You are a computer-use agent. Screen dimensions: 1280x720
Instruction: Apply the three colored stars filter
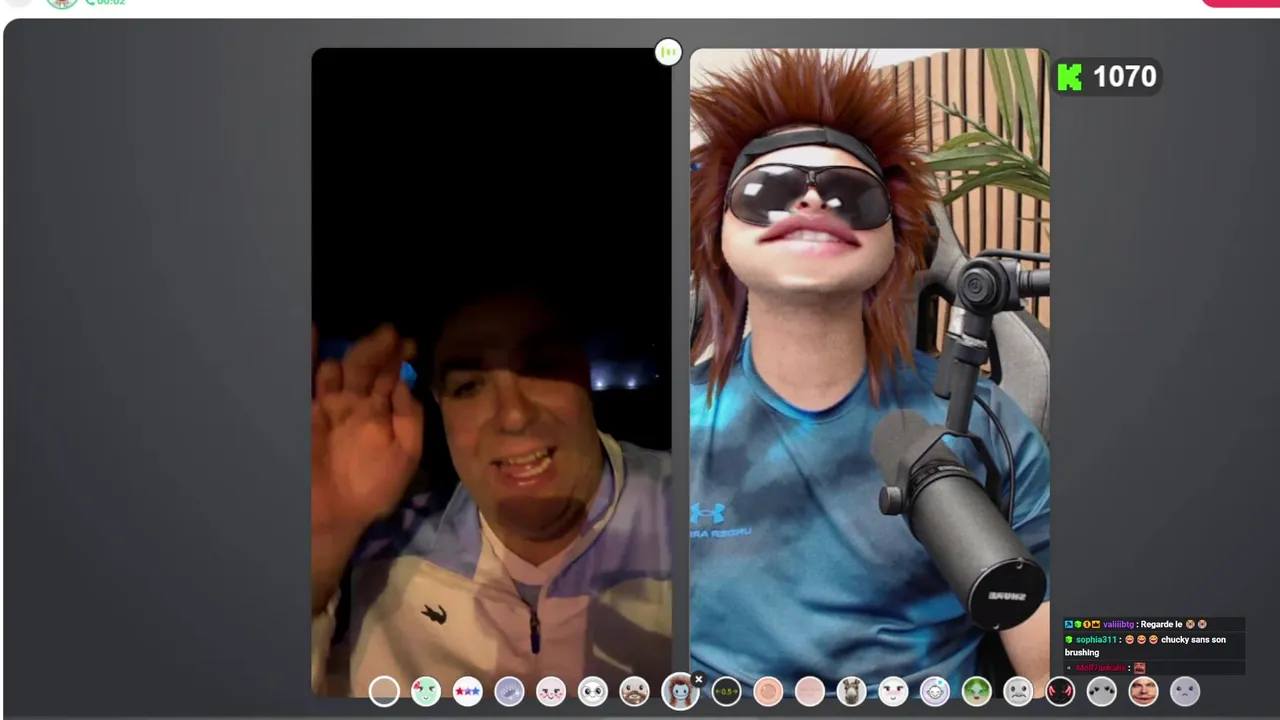point(468,691)
